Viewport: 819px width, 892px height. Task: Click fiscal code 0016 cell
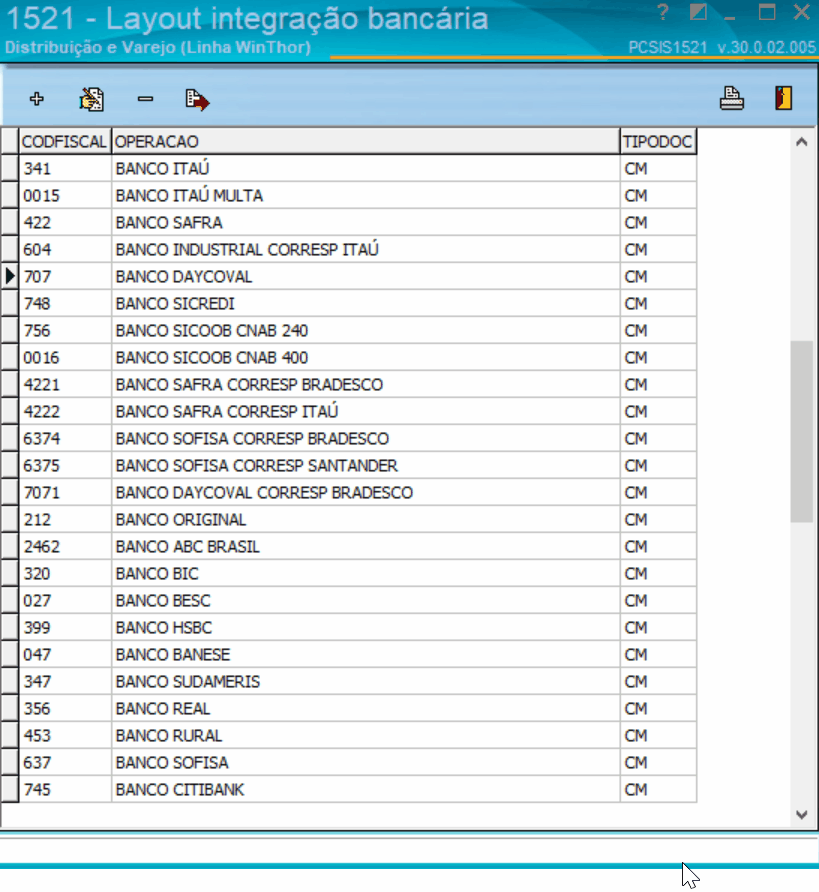tap(65, 358)
